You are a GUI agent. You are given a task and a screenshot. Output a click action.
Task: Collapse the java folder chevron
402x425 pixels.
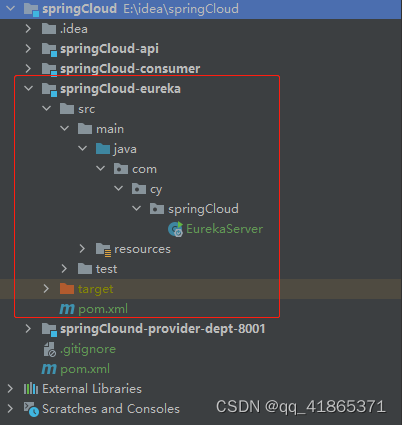click(83, 148)
